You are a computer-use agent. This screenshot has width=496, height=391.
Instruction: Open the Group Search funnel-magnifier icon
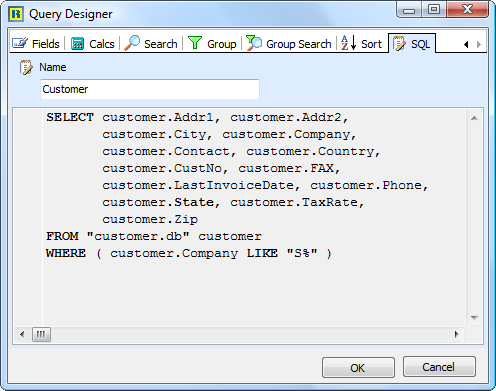(x=254, y=43)
